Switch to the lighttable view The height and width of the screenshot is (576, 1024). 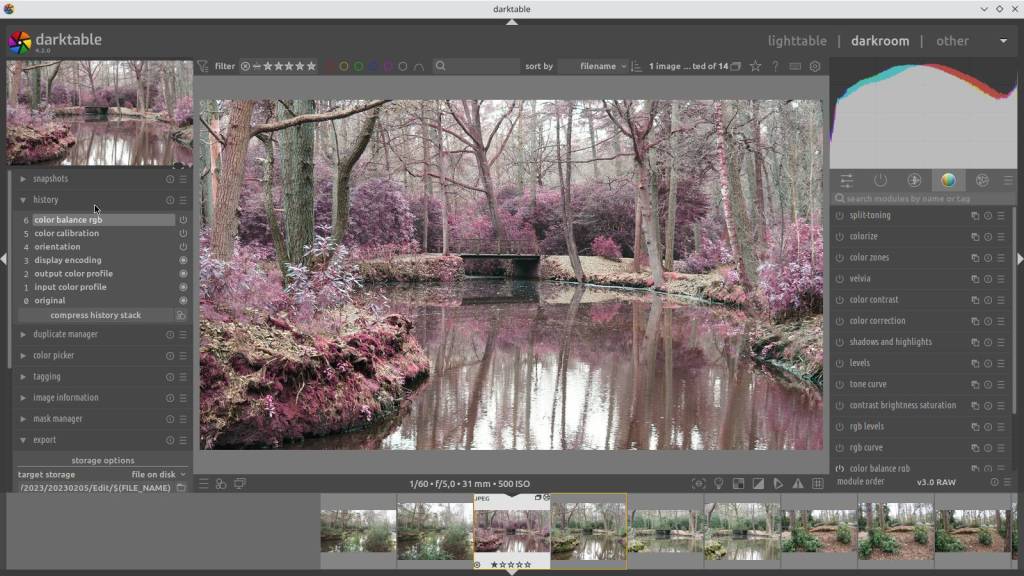(796, 41)
